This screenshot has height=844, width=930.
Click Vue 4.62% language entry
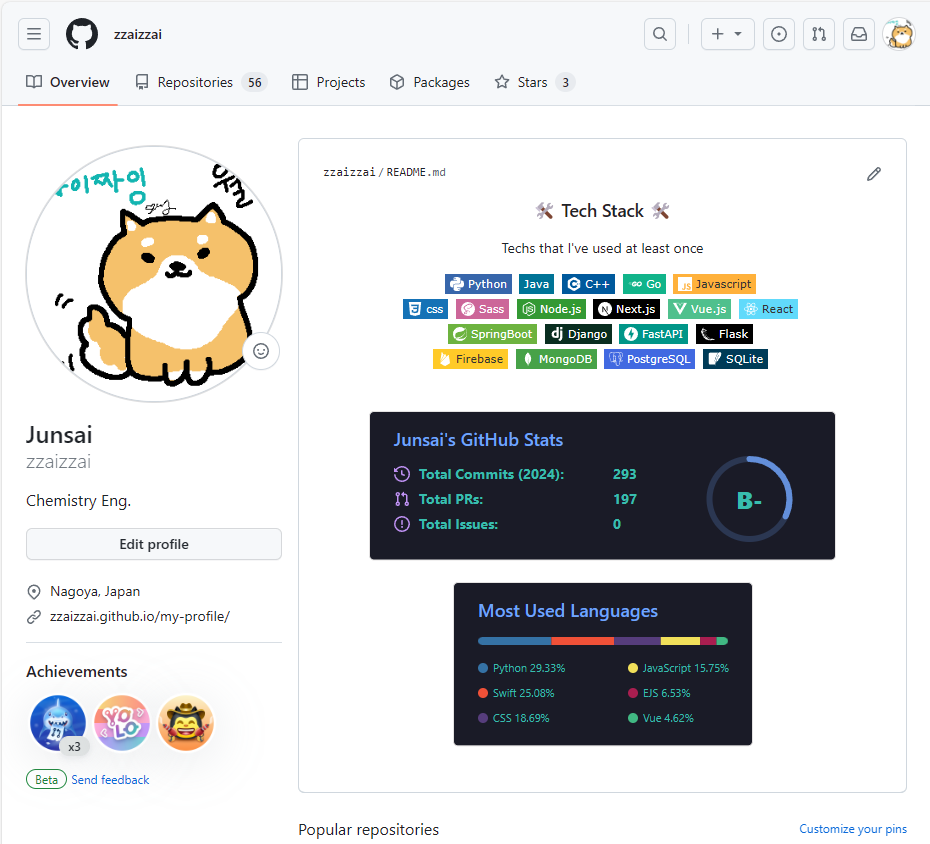tap(661, 718)
